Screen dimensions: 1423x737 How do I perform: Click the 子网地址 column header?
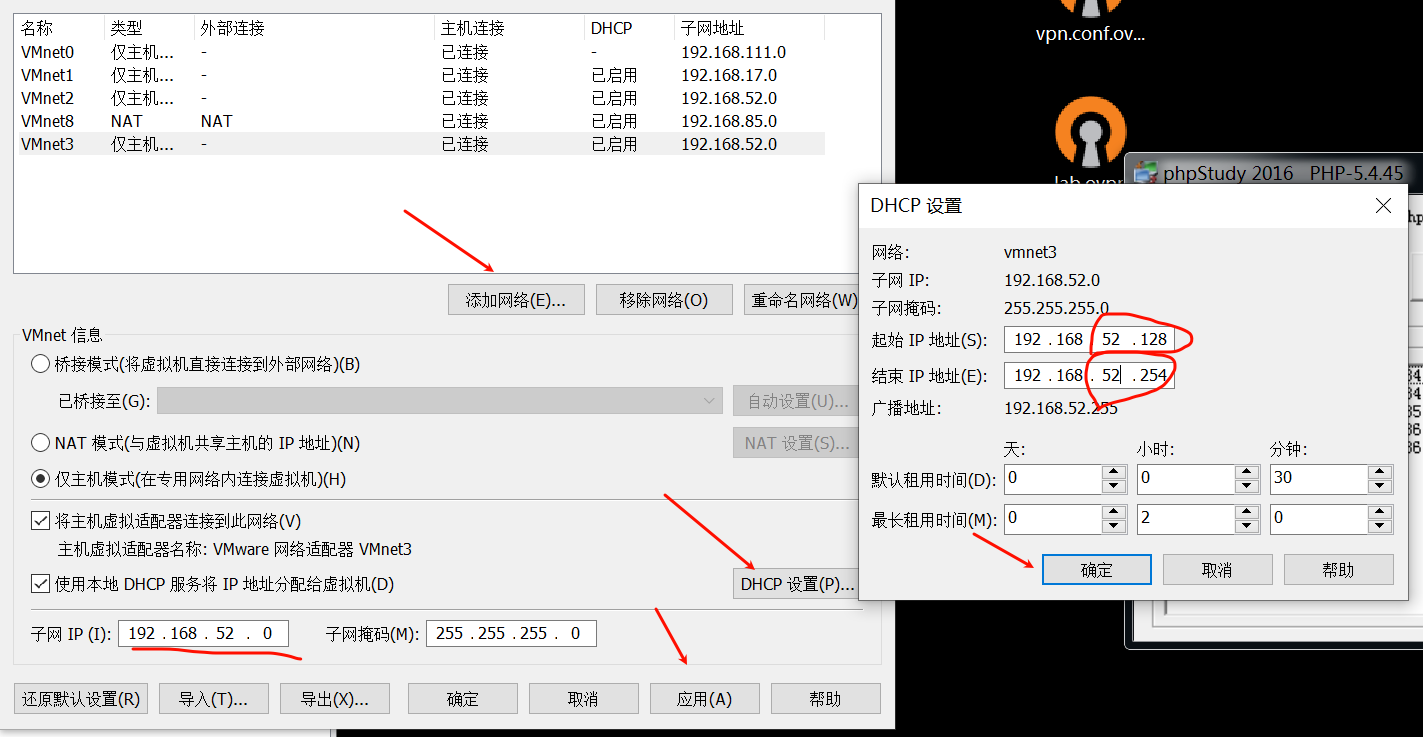pyautogui.click(x=749, y=28)
